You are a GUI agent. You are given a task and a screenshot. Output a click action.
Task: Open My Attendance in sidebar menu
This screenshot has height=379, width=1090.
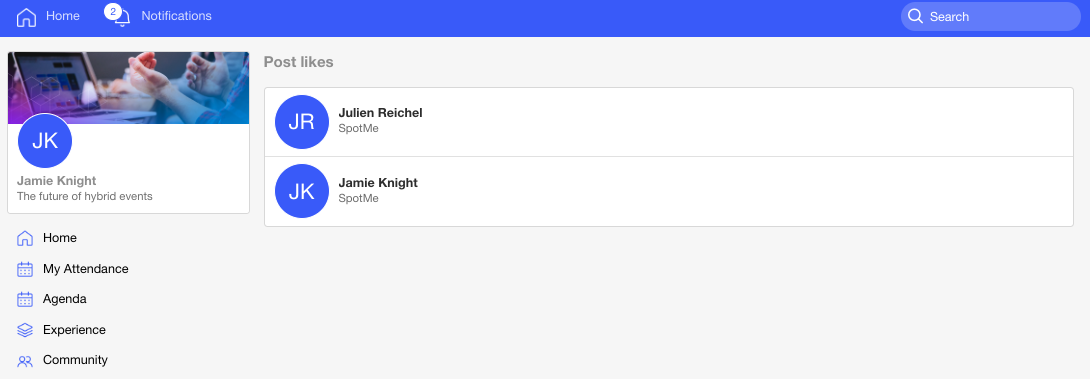86,268
